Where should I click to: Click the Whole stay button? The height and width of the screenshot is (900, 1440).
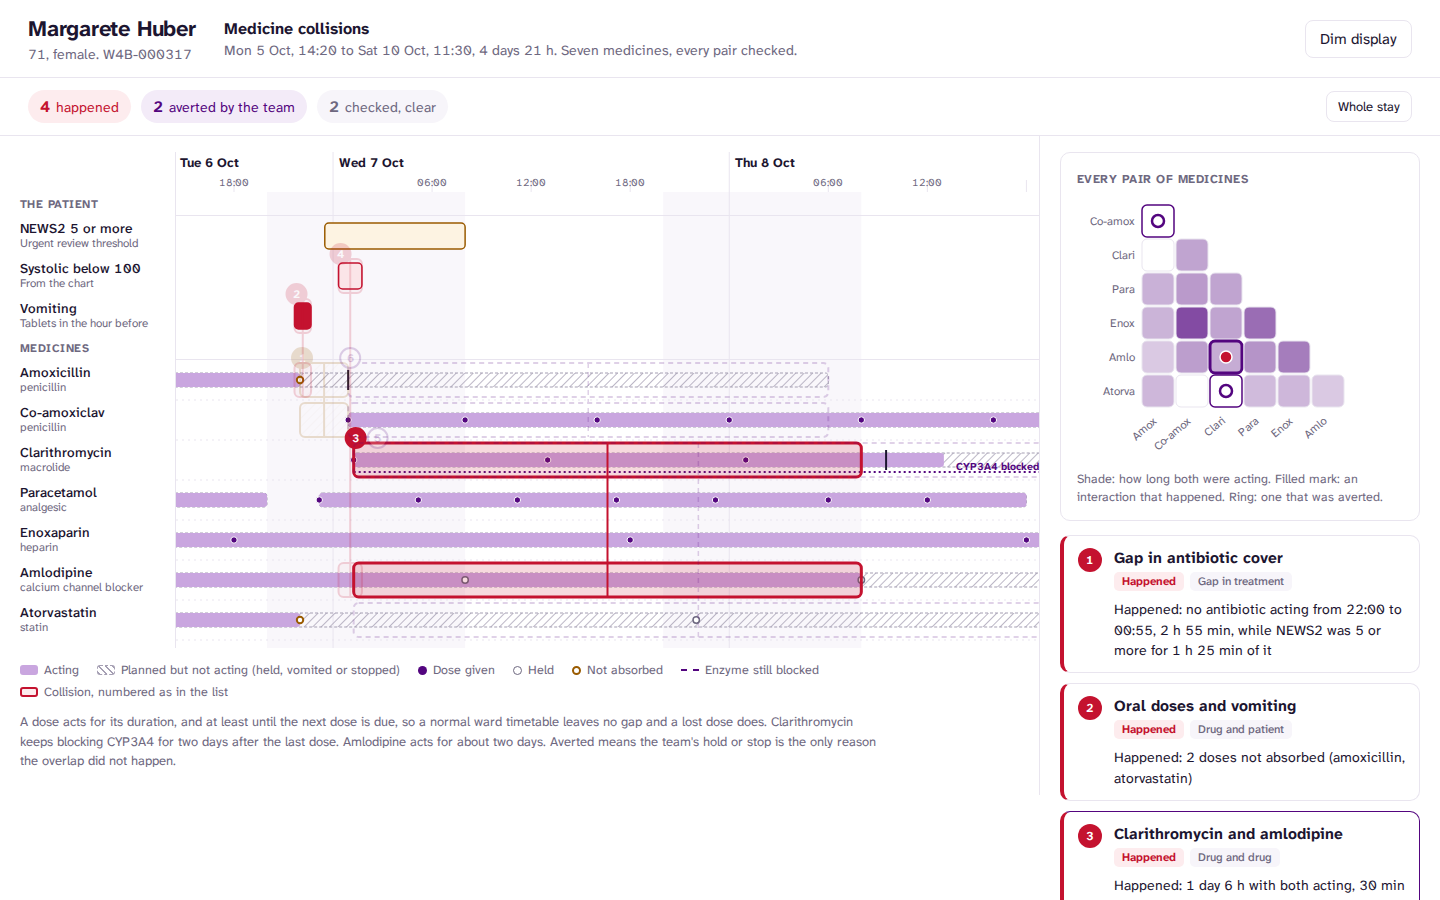[1368, 107]
